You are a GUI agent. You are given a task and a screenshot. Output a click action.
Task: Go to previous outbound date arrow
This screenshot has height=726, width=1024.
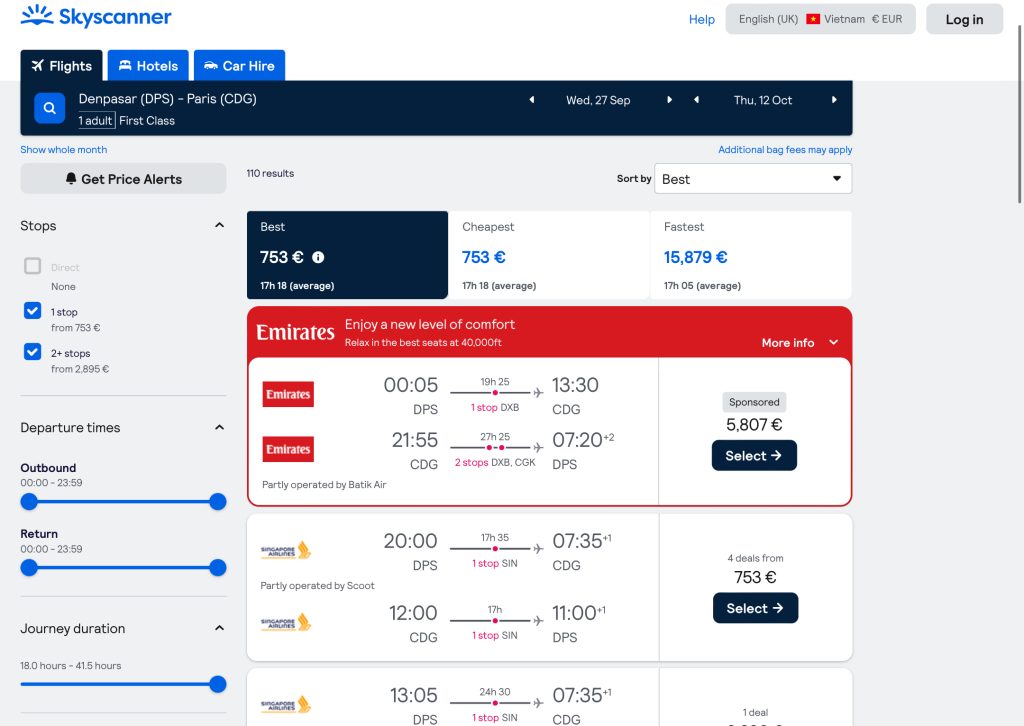click(x=532, y=100)
